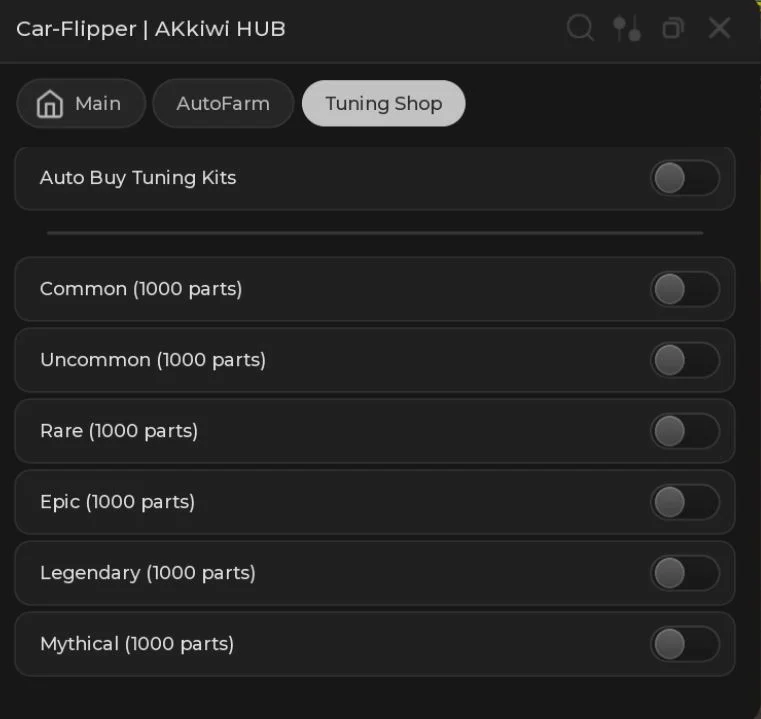Open the settings sliders icon
The image size is (761, 719).
point(627,28)
